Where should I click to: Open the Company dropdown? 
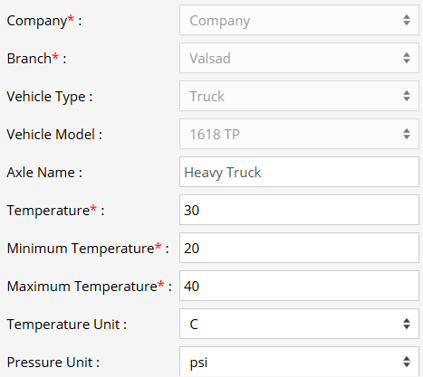[299, 20]
